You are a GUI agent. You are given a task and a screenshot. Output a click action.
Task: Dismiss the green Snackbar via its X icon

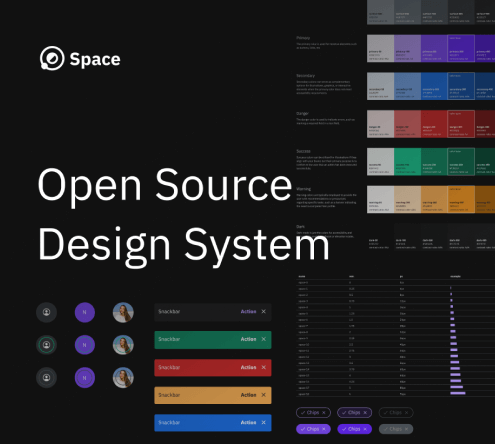(264, 339)
